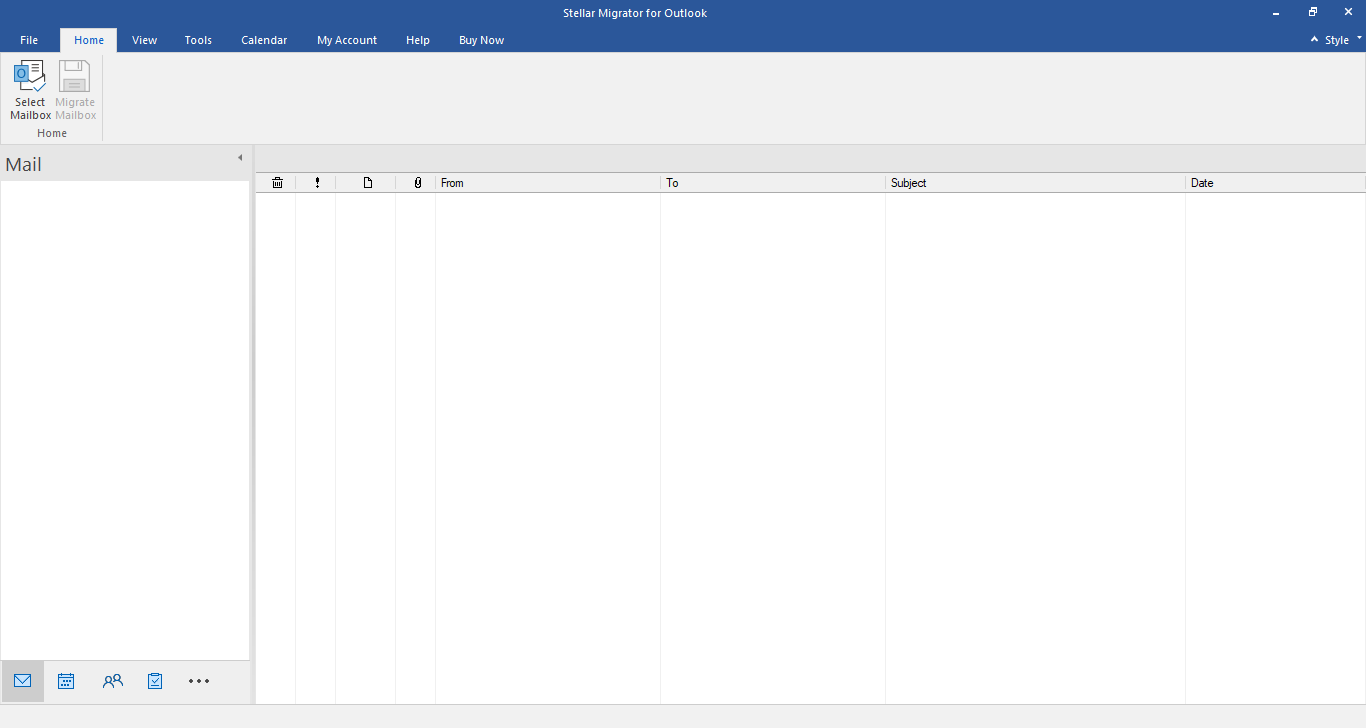This screenshot has width=1366, height=728.
Task: Open the Tools ribbon tab
Action: 198,40
